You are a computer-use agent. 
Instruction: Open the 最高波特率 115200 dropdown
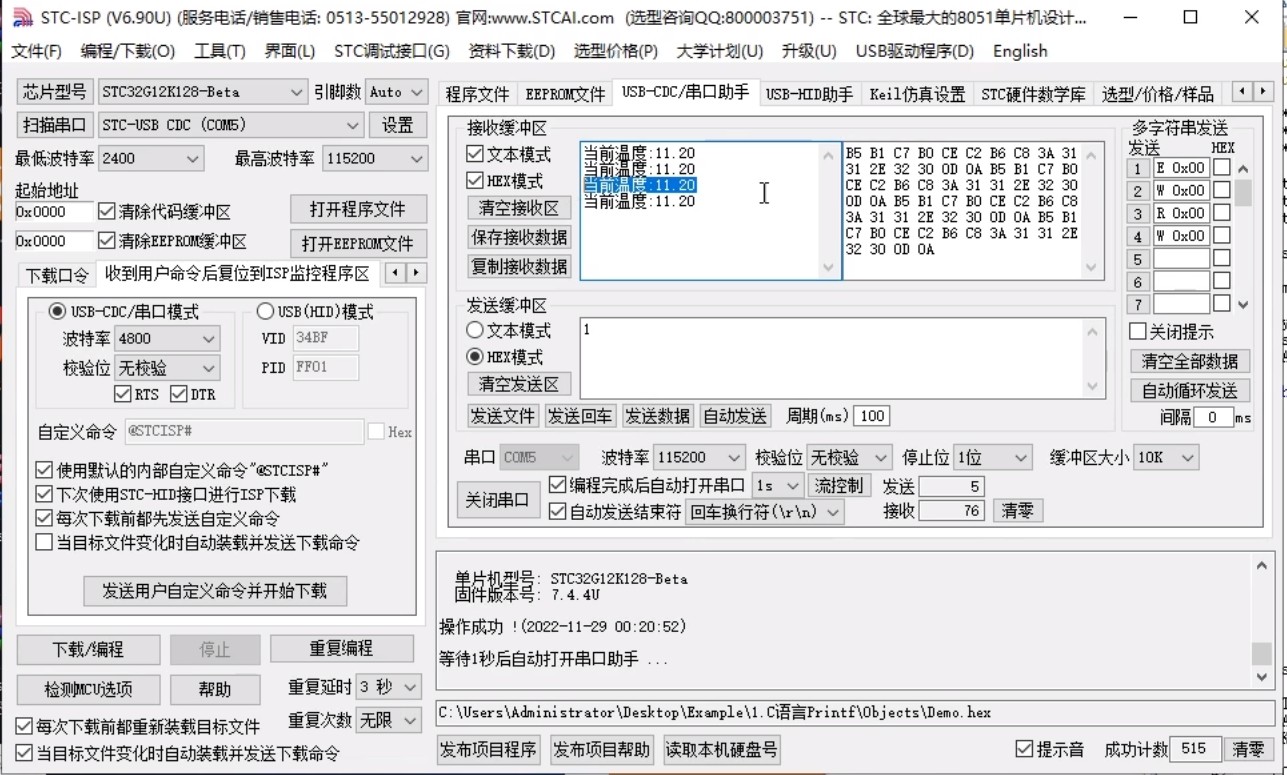pyautogui.click(x=375, y=158)
